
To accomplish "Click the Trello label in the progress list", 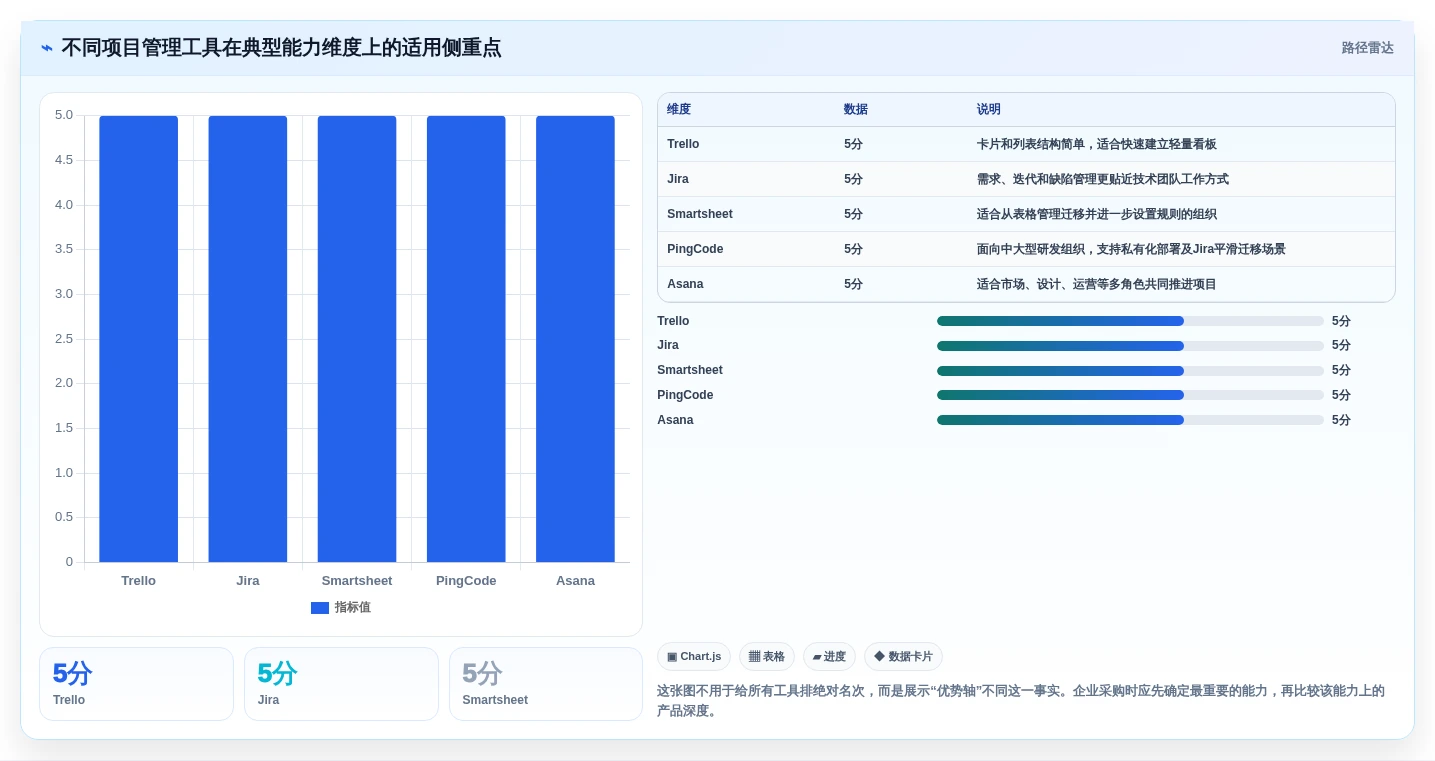I will pyautogui.click(x=673, y=321).
